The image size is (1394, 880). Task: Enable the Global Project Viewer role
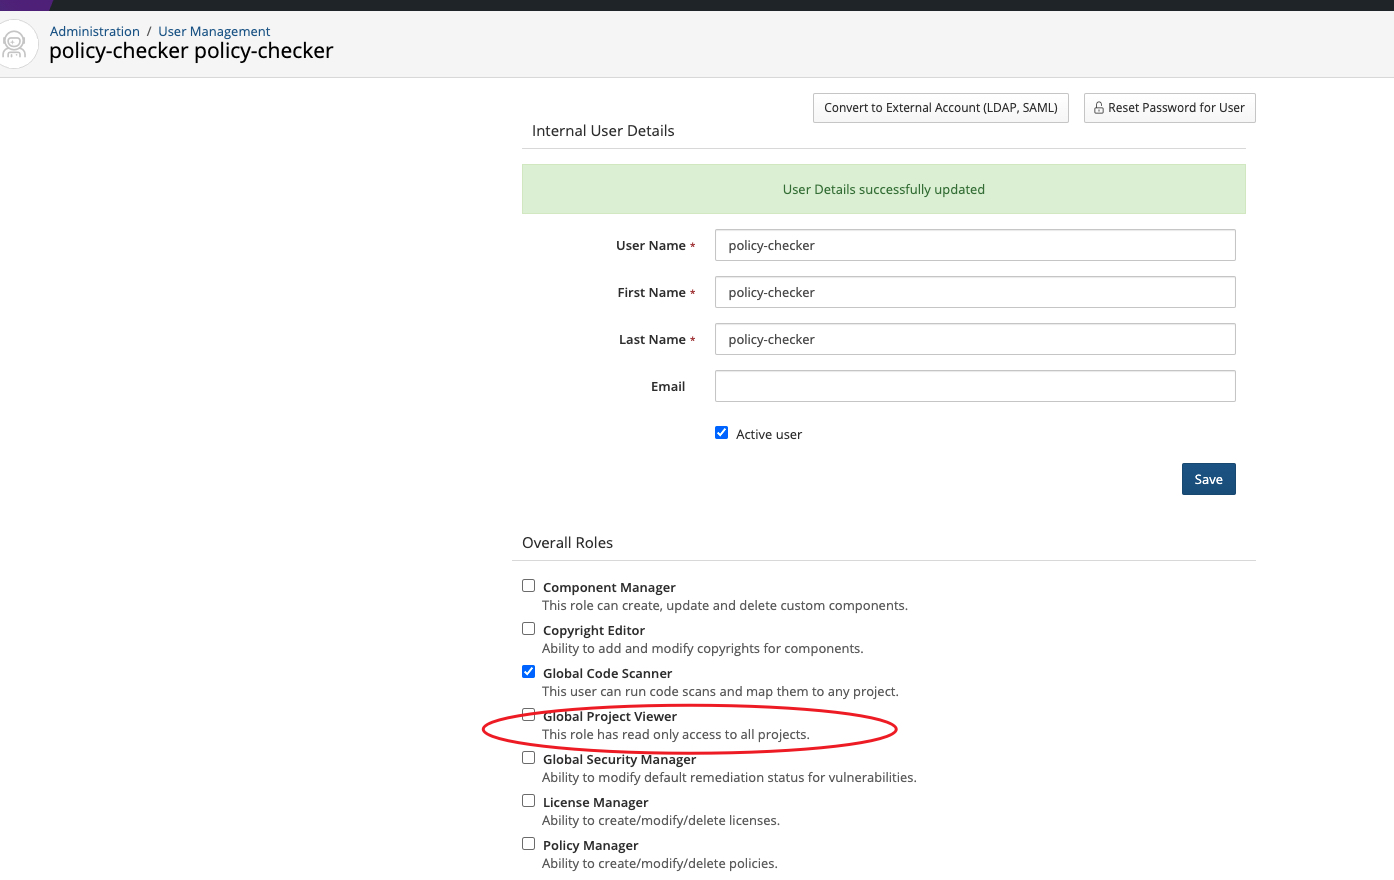coord(528,714)
